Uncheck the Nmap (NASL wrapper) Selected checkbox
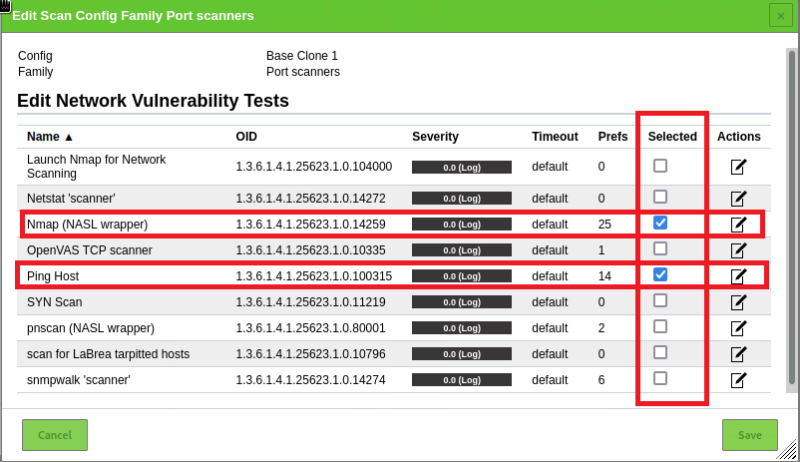Image resolution: width=800 pixels, height=462 pixels. point(660,223)
